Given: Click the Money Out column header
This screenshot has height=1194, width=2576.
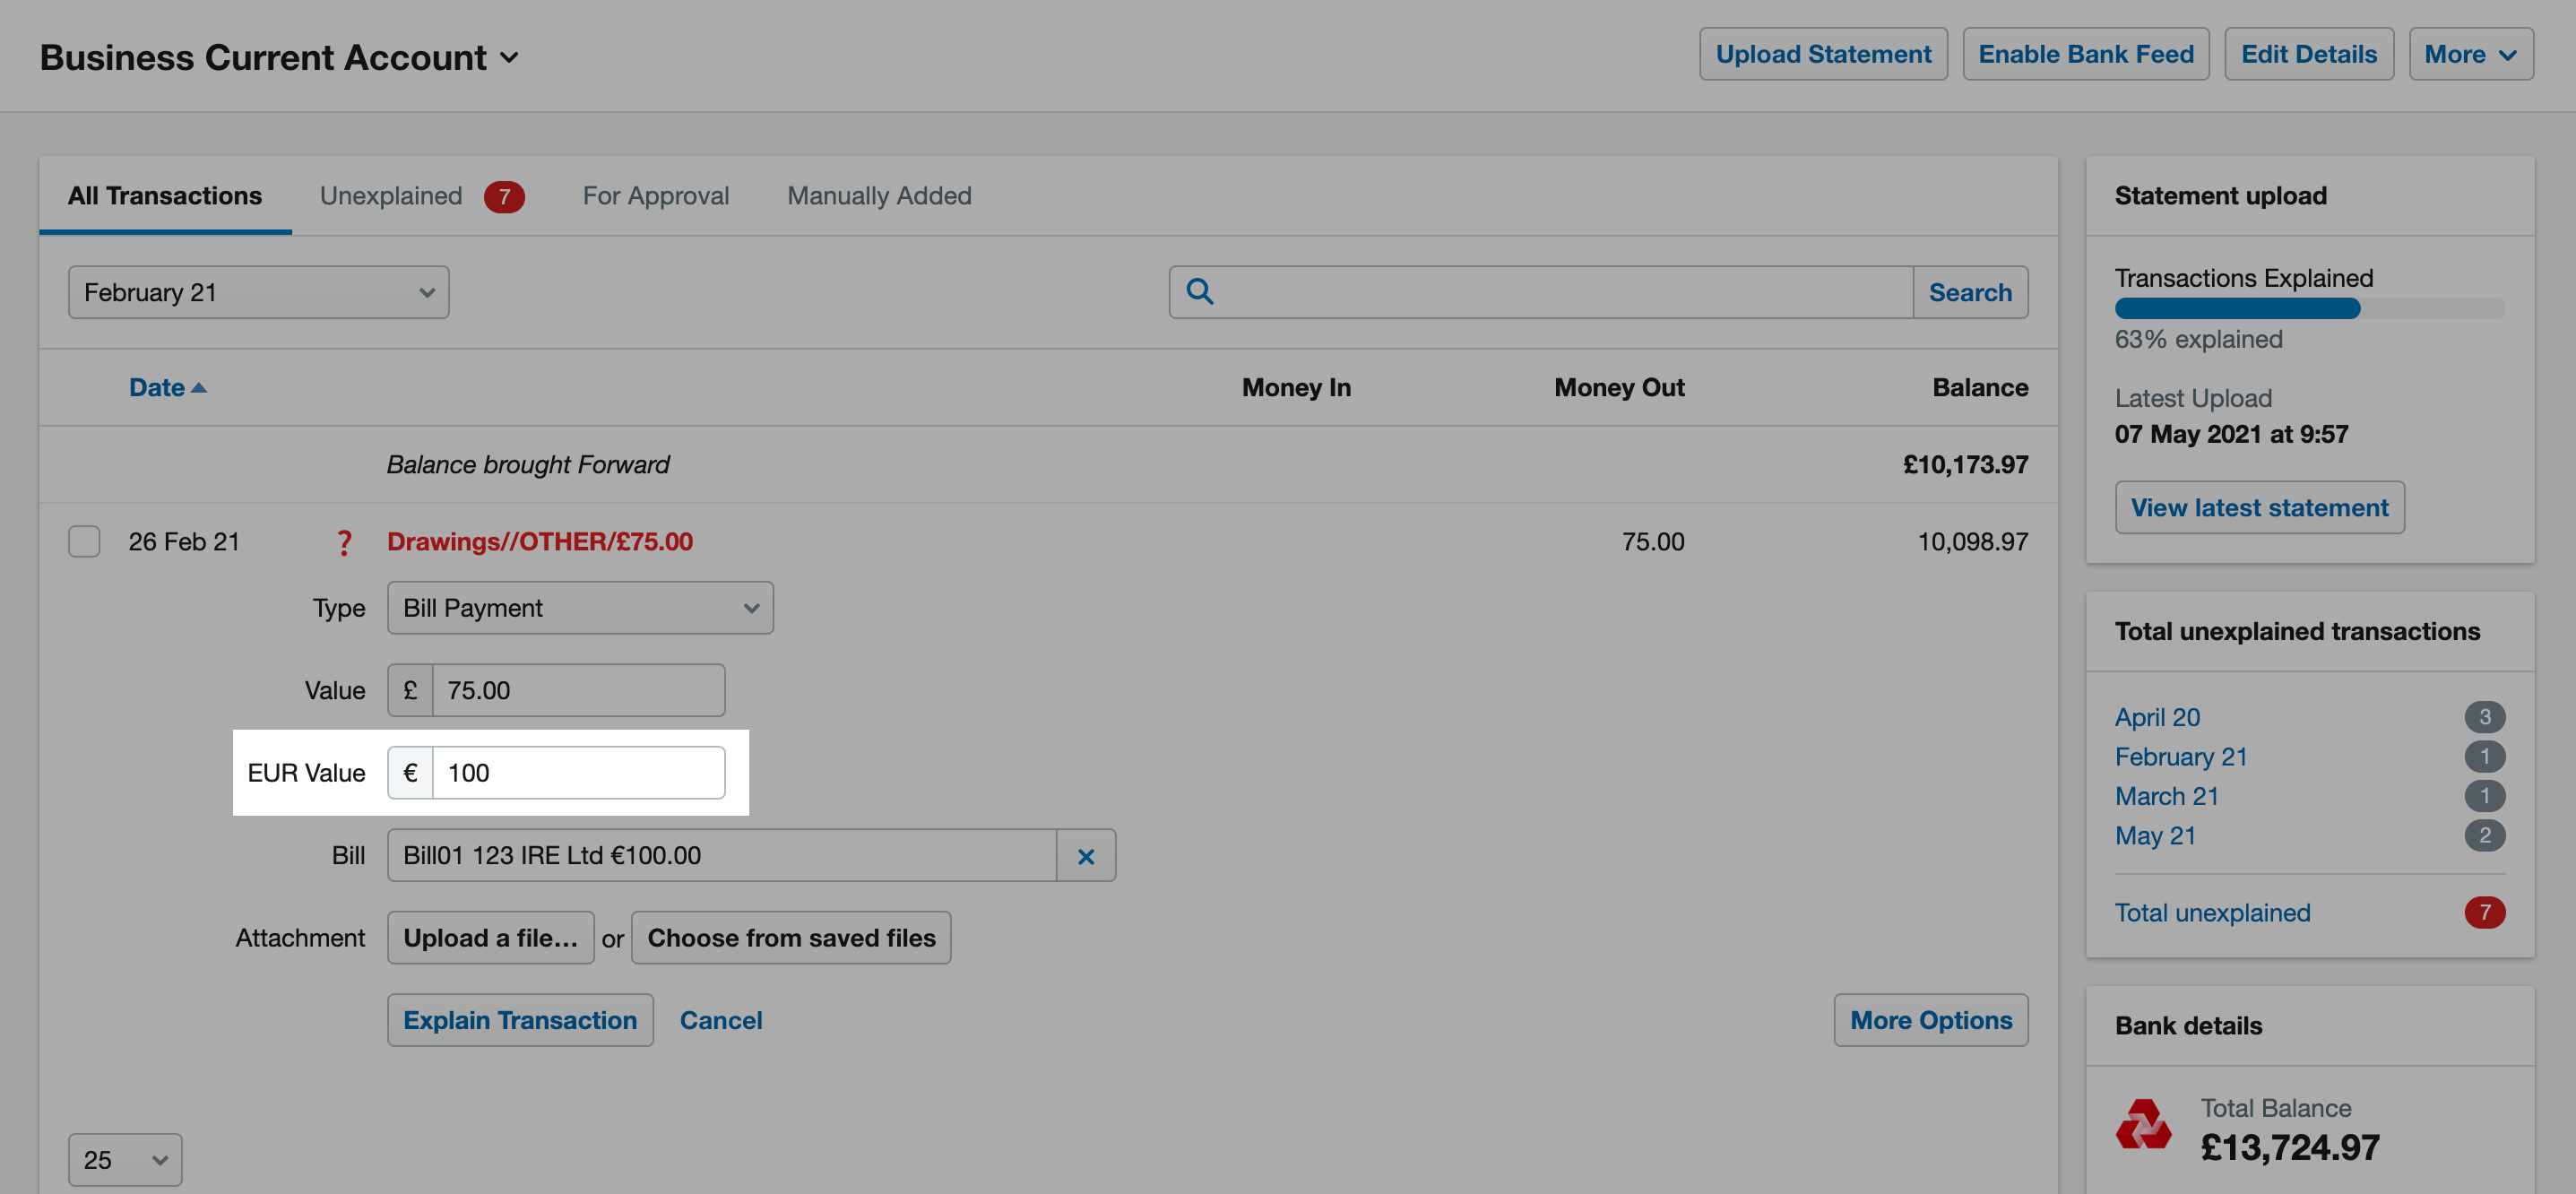Looking at the screenshot, I should (1619, 388).
